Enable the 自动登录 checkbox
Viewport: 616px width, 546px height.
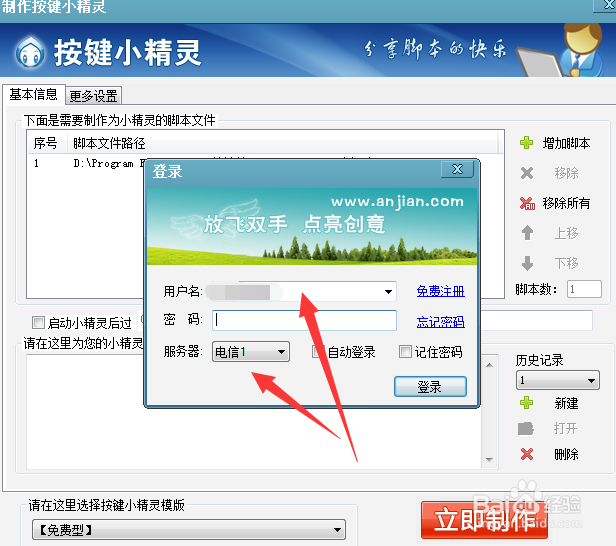(317, 352)
